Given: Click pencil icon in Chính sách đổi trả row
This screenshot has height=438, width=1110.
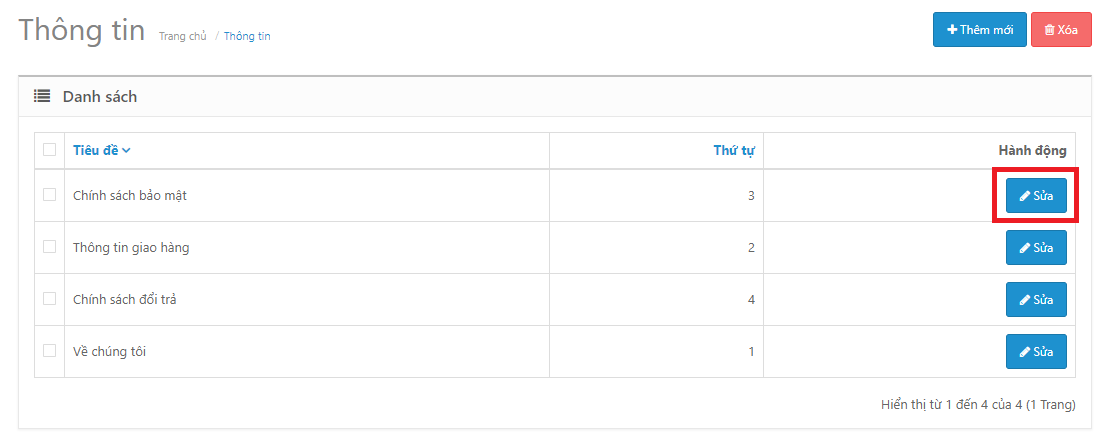Looking at the screenshot, I should click(x=1024, y=300).
